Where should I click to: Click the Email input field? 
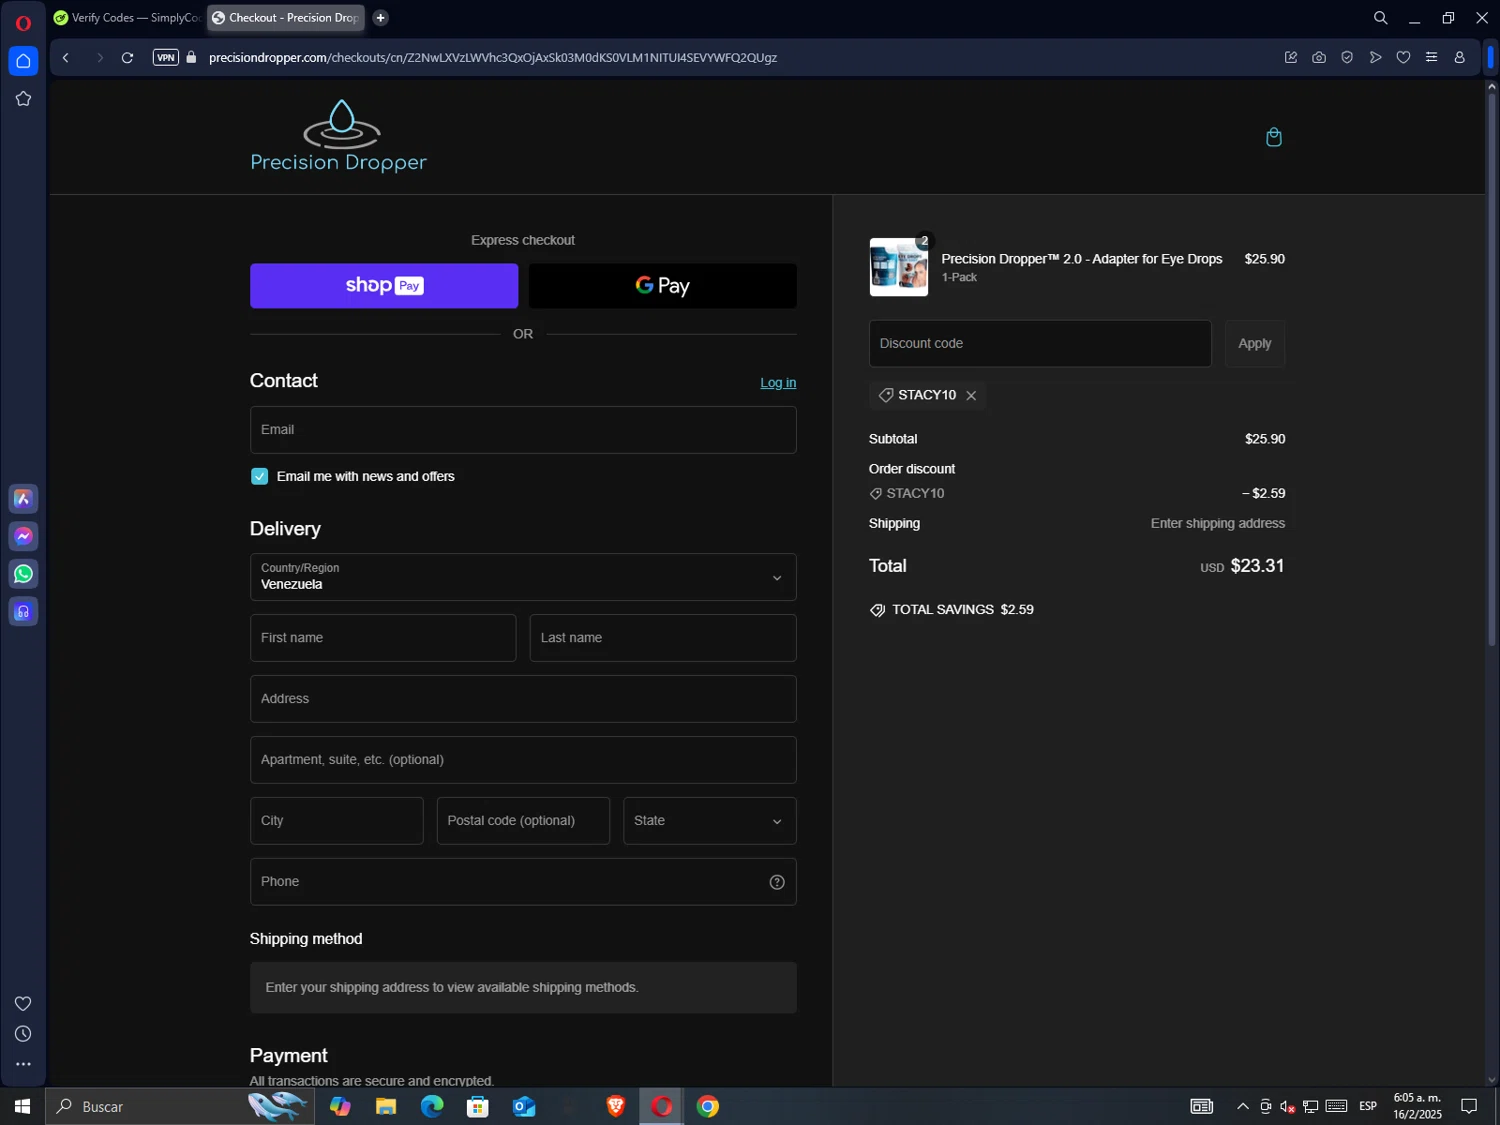523,430
